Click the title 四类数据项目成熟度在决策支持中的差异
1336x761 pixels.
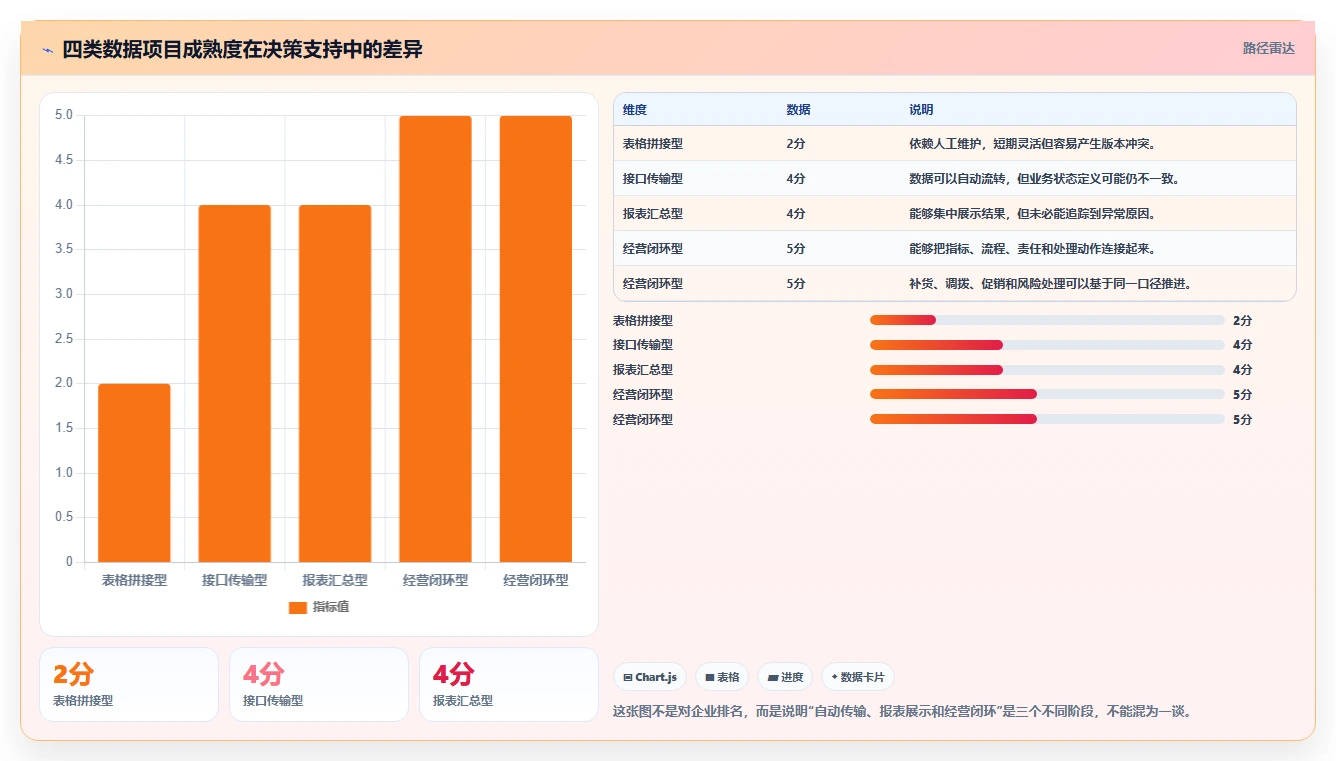click(x=242, y=50)
